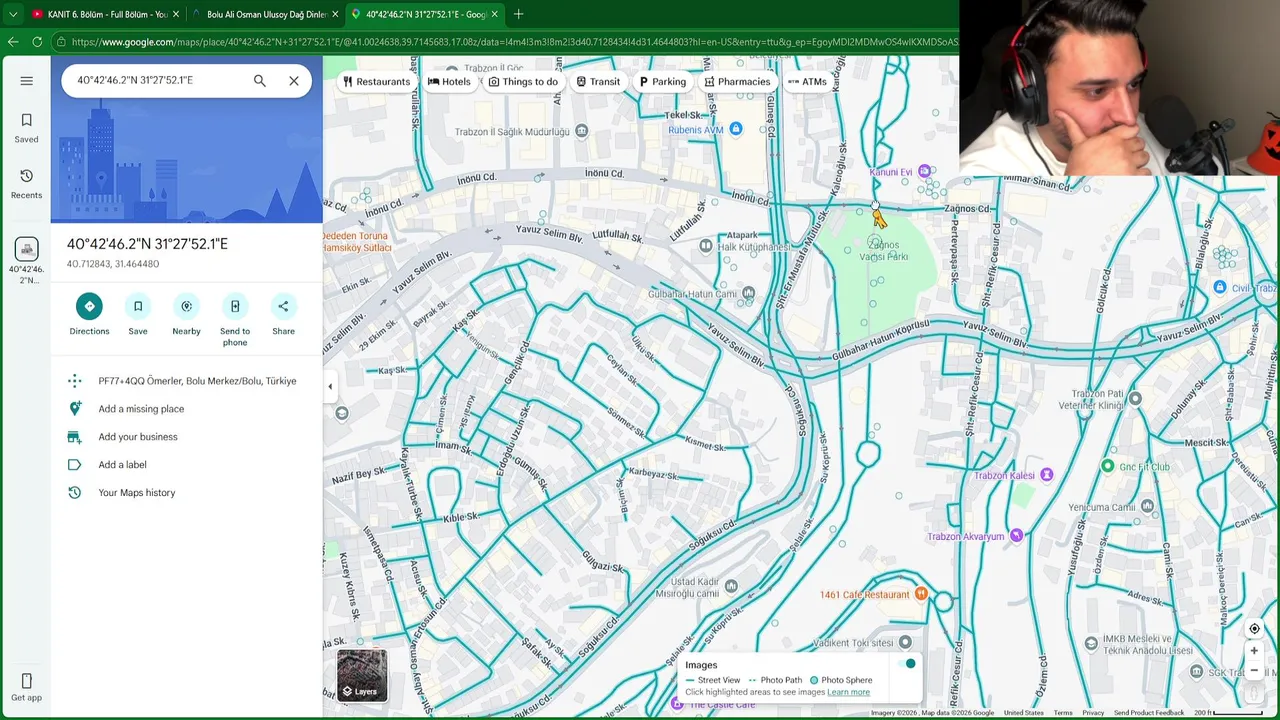Image resolution: width=1280 pixels, height=720 pixels.
Task: Click the browser address bar URL
Action: click(x=515, y=42)
